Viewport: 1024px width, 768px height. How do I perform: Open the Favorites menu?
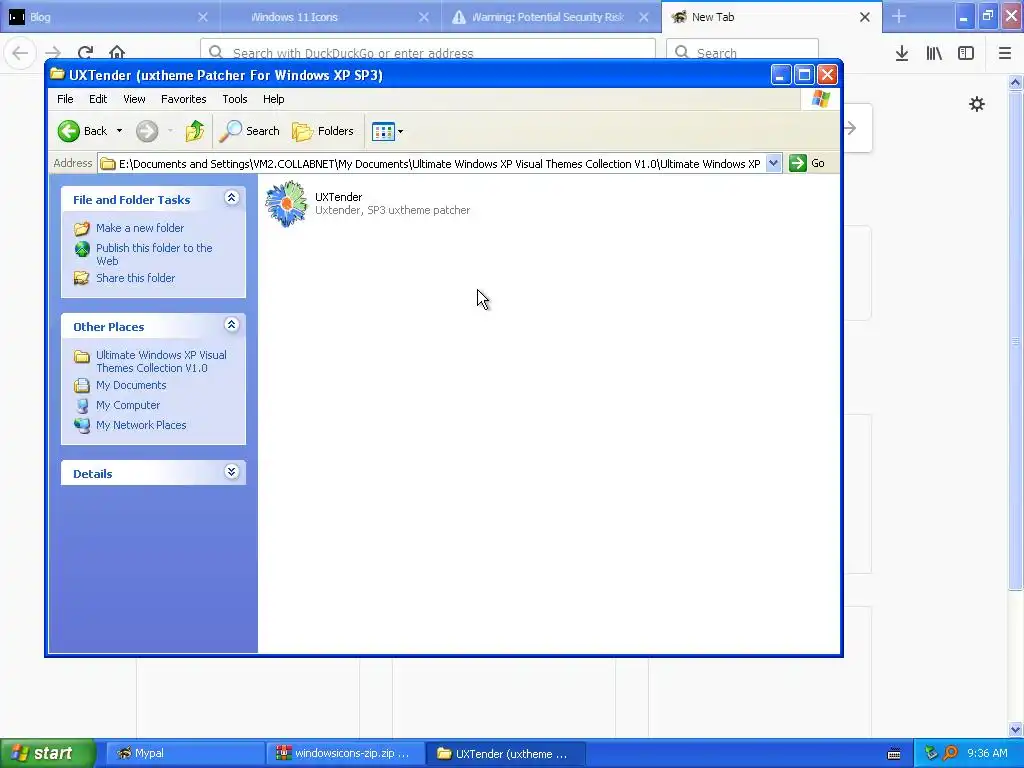tap(184, 99)
